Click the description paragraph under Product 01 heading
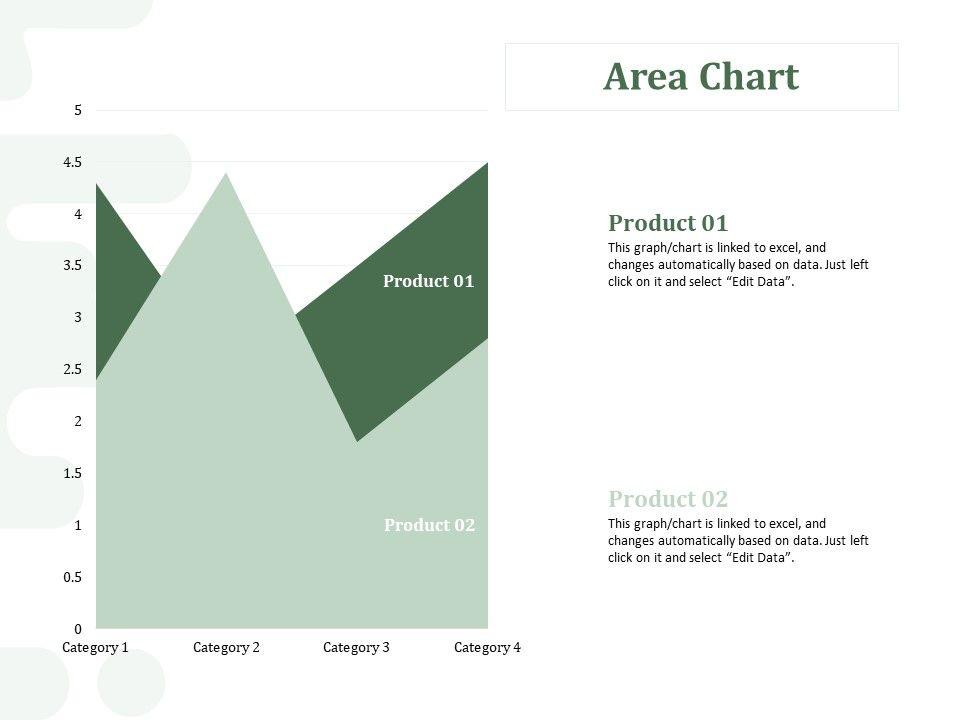 click(738, 265)
